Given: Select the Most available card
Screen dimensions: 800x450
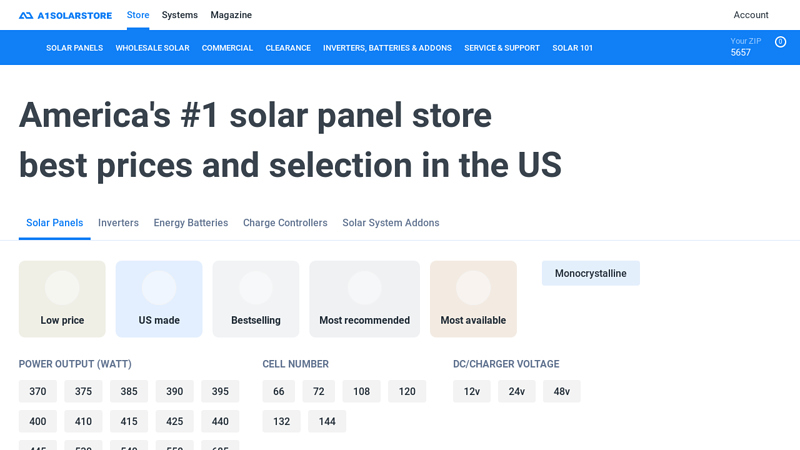Looking at the screenshot, I should 473,299.
